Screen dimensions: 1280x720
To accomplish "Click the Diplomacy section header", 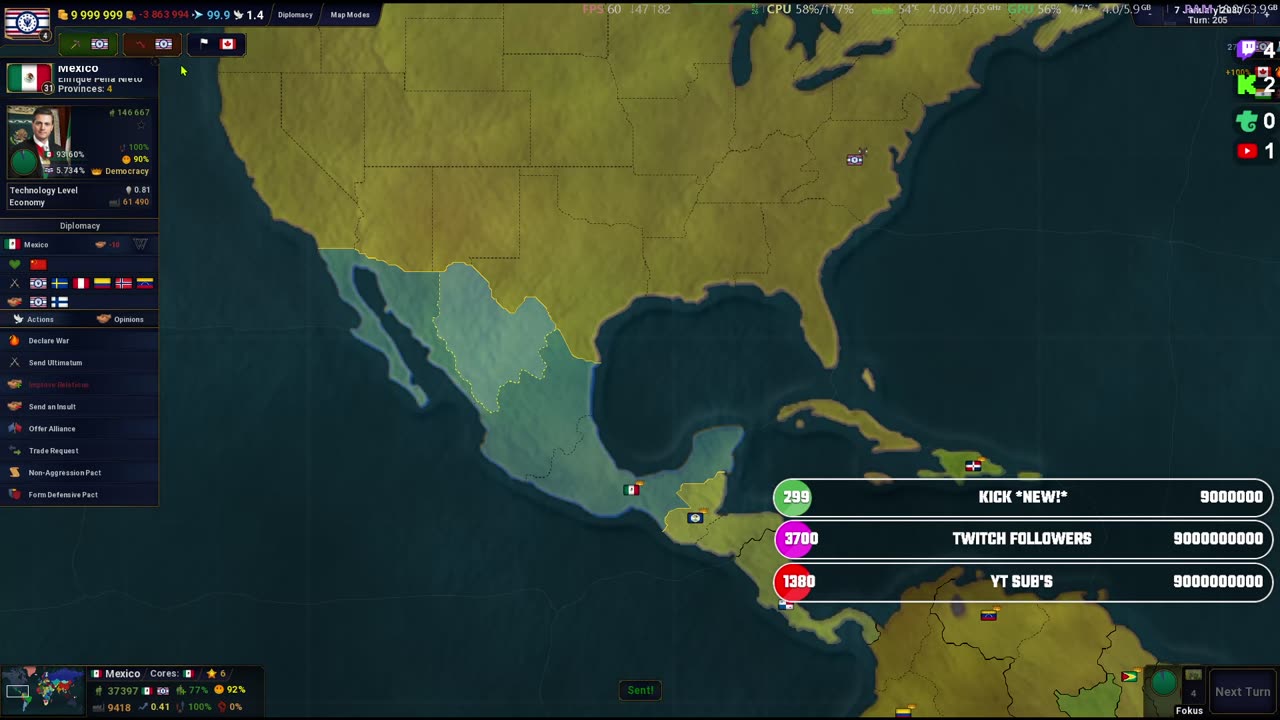I will coord(80,226).
